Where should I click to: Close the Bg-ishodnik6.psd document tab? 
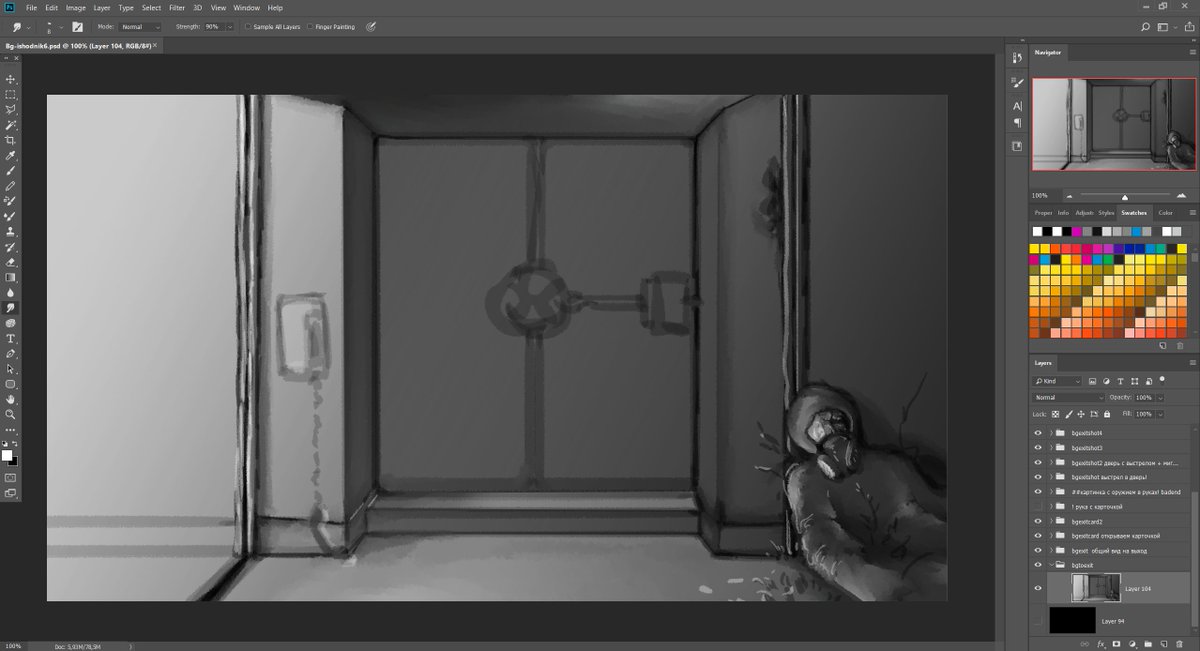point(155,46)
